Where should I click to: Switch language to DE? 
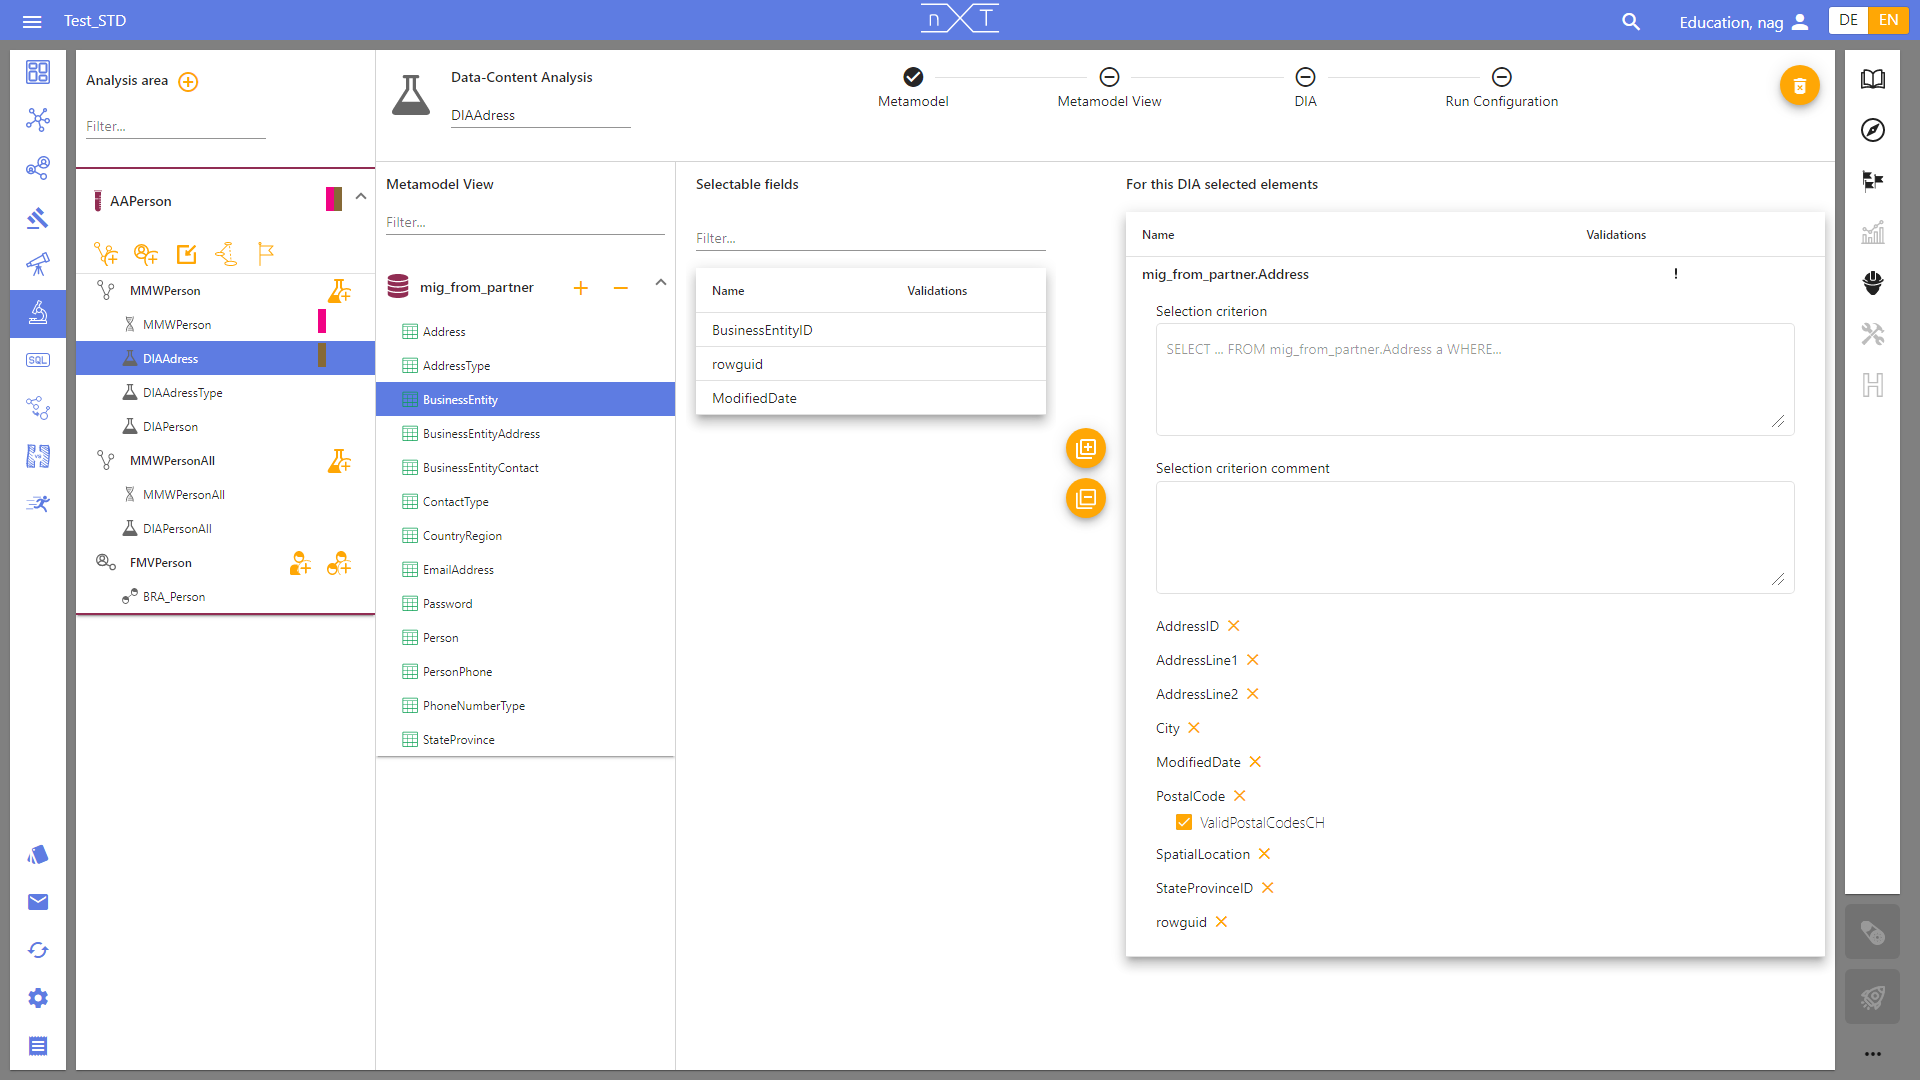click(x=1847, y=20)
